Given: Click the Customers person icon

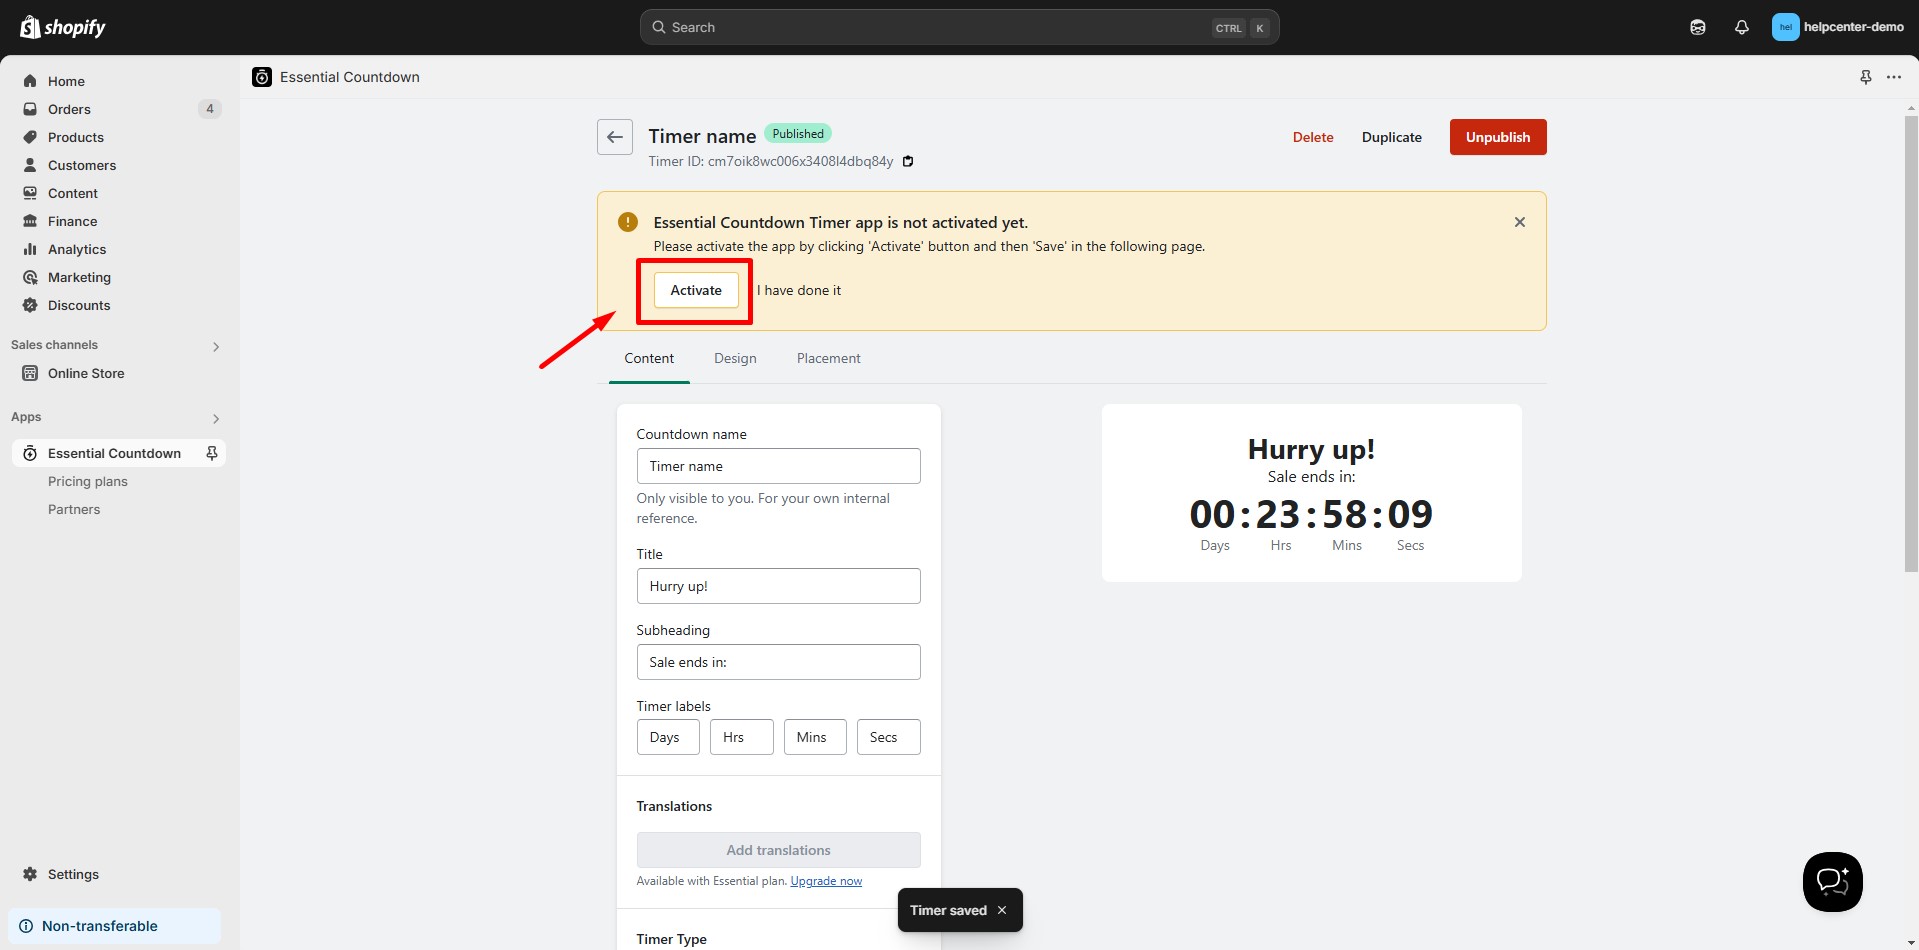Looking at the screenshot, I should coord(30,165).
